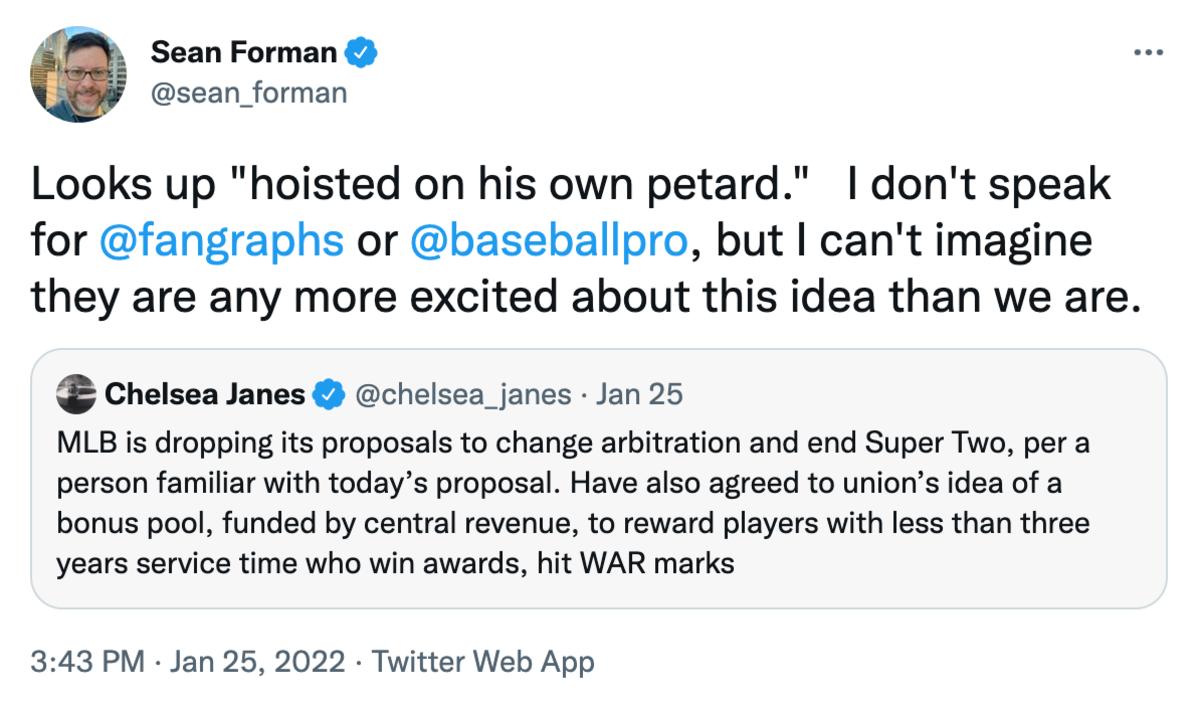Open the Sean Forman display name link
Viewport: 1200px width, 704px height.
pos(244,54)
